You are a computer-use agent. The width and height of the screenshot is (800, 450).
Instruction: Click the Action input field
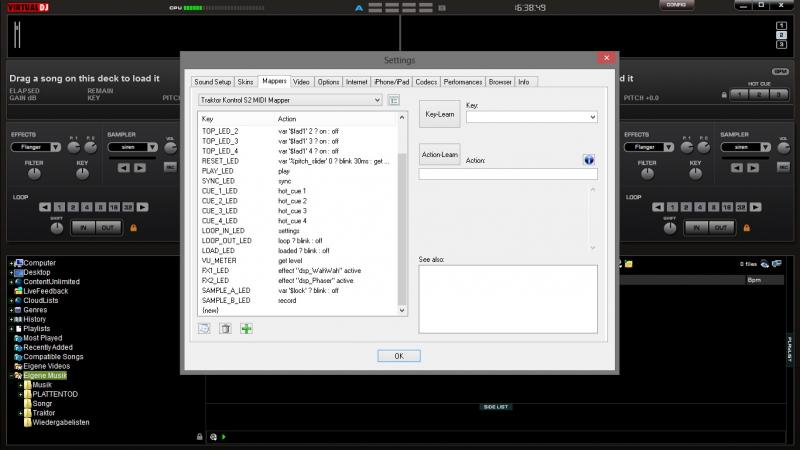coord(508,174)
